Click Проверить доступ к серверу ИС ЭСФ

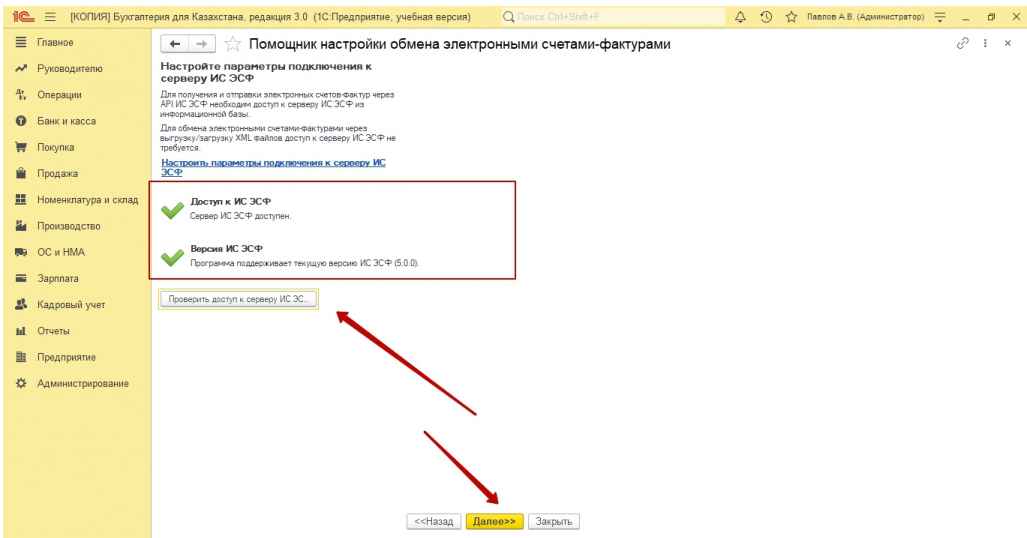238,299
